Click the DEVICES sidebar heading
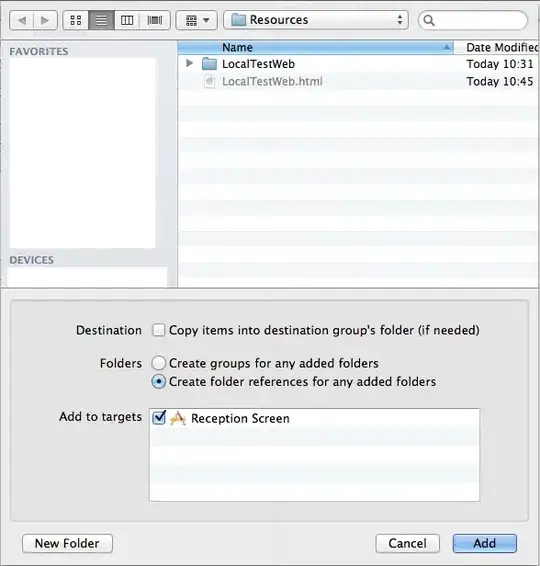540x566 pixels. tap(32, 260)
